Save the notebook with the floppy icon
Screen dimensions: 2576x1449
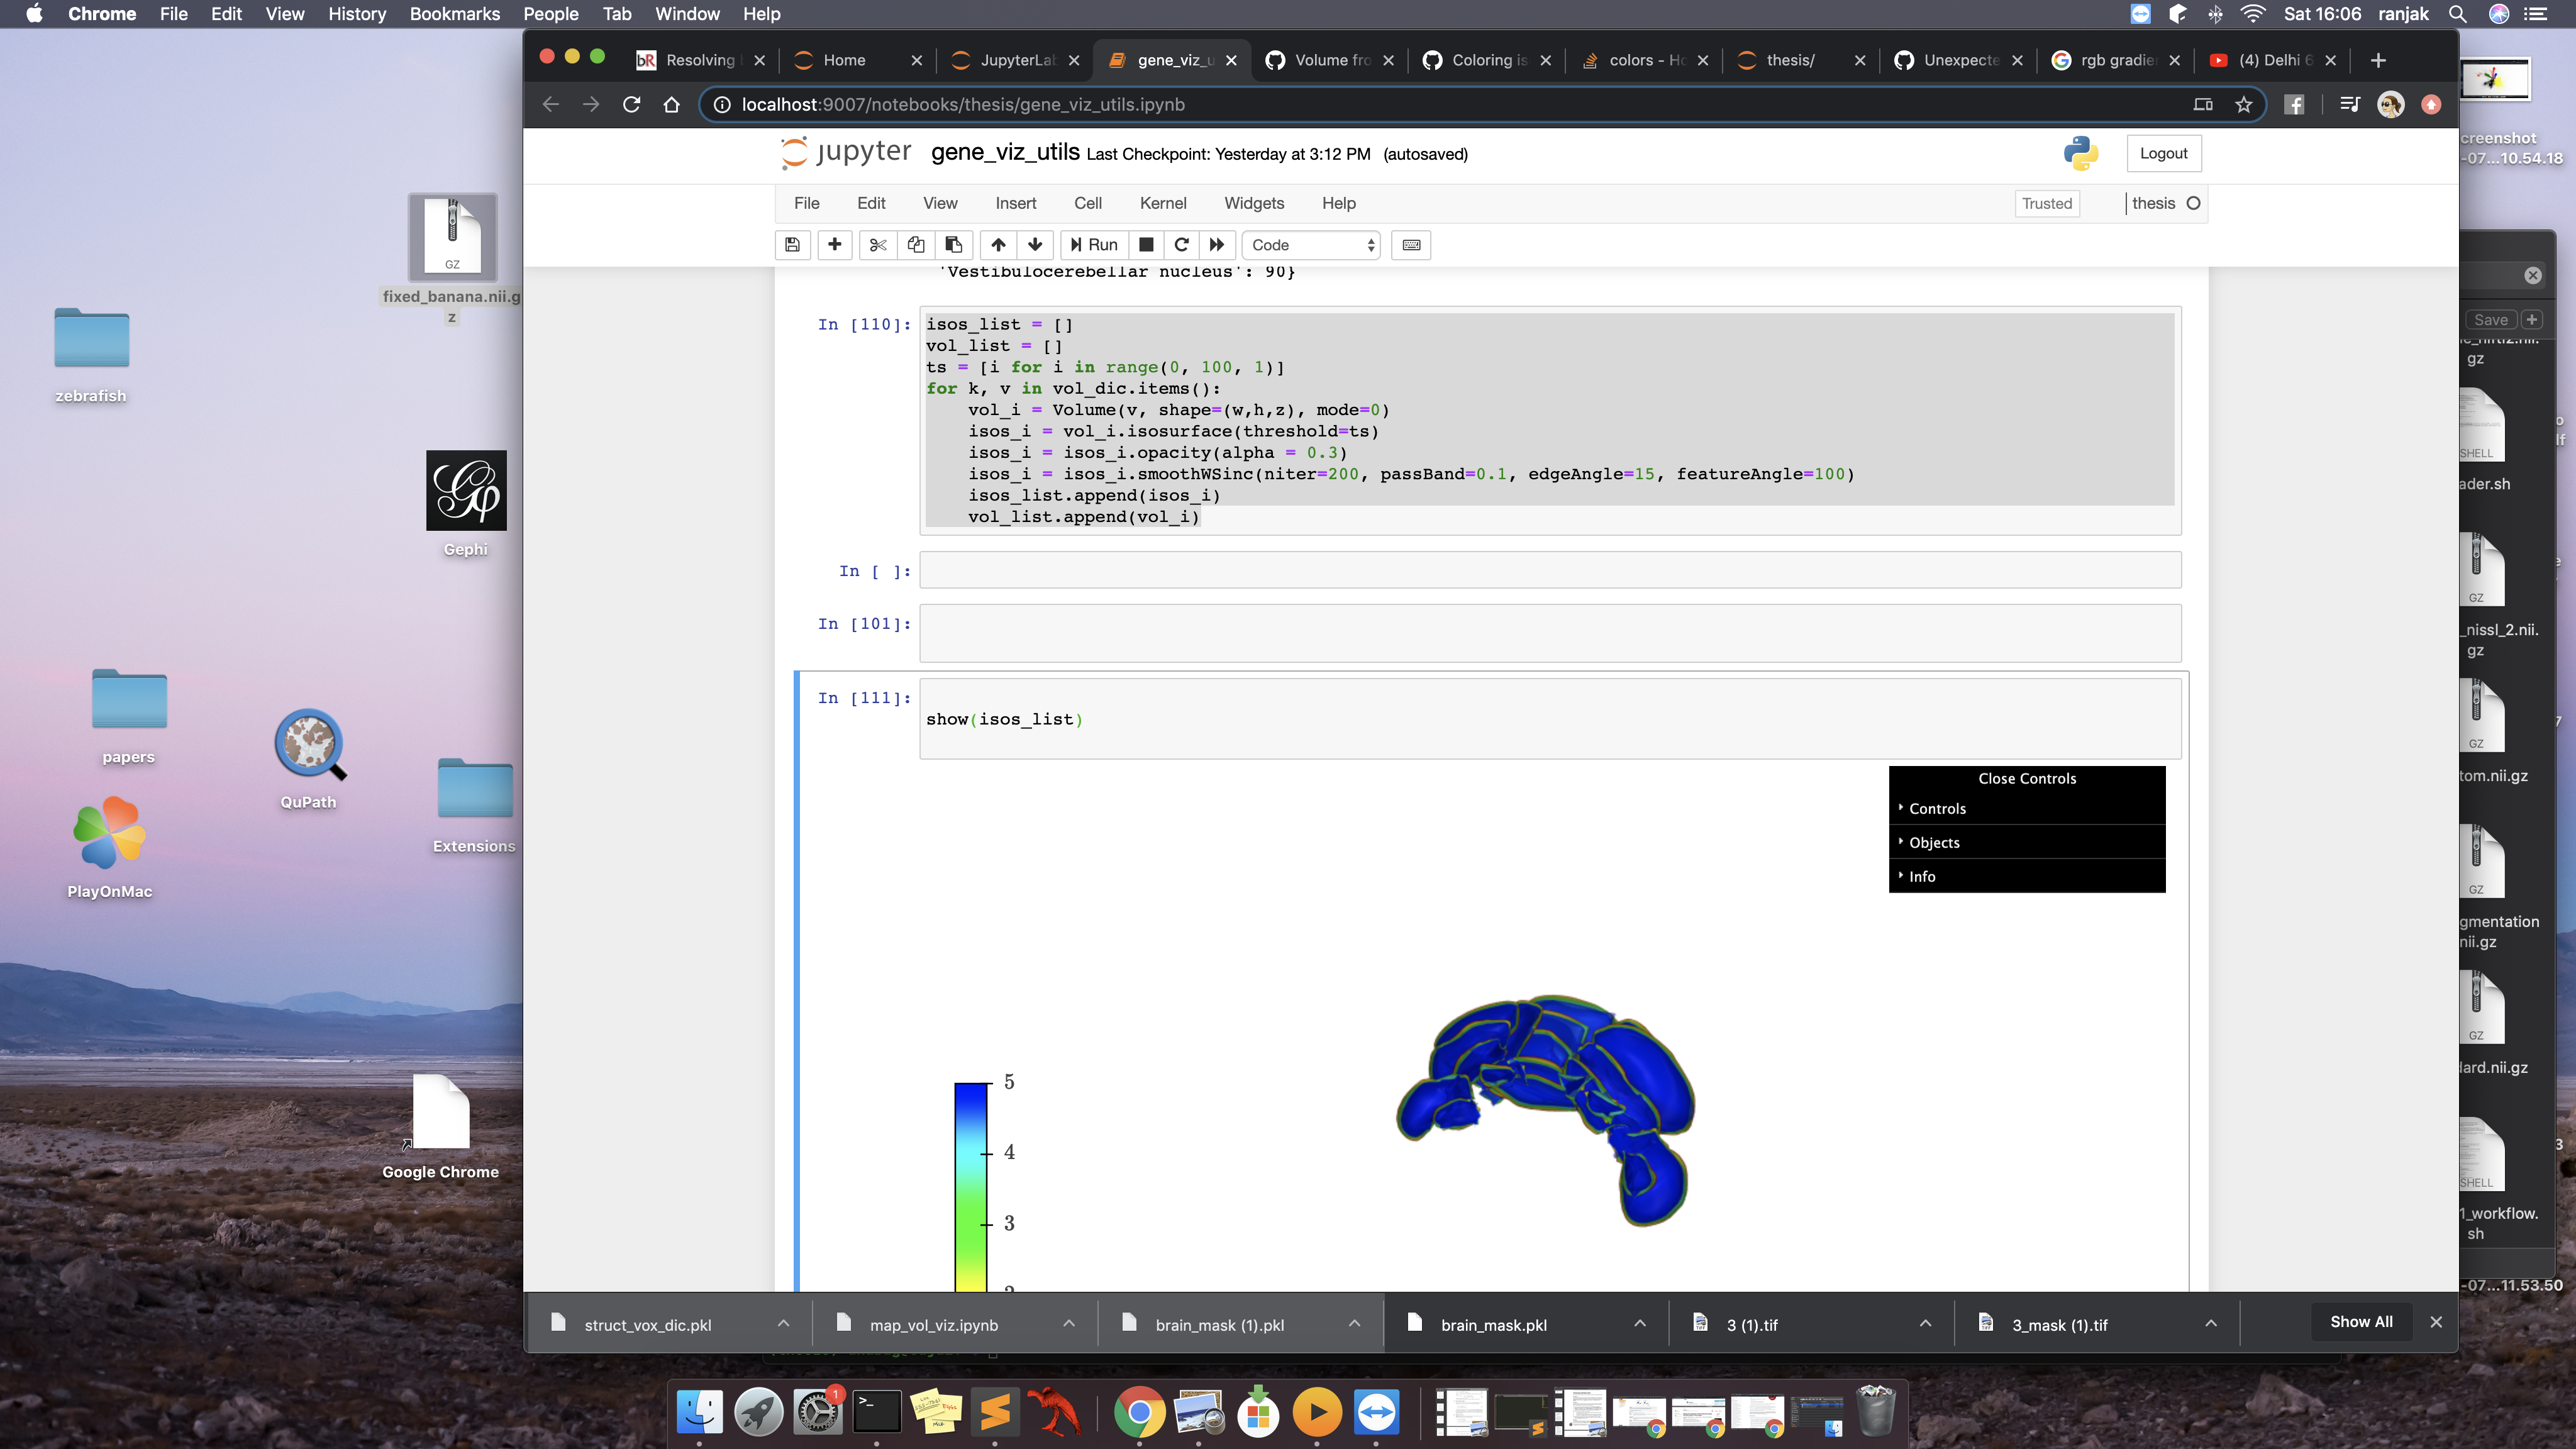pos(792,245)
